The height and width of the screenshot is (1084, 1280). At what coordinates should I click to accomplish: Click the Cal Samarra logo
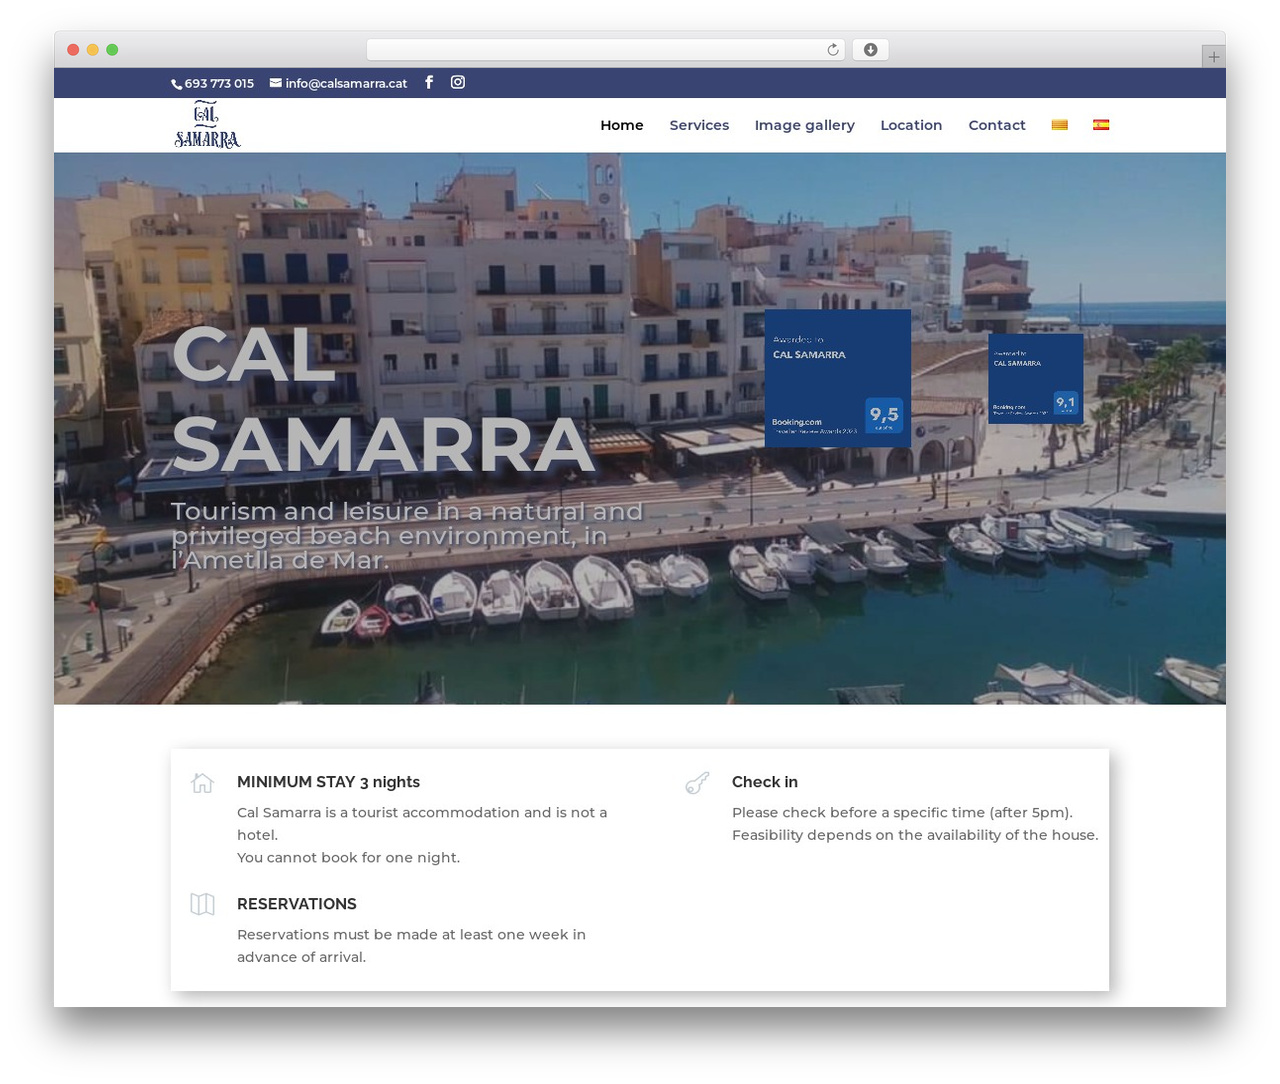[207, 125]
